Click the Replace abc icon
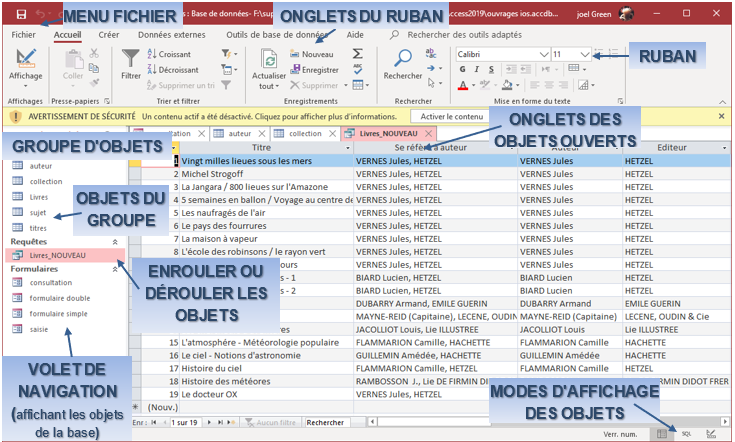This screenshot has width=735, height=442. point(431,53)
